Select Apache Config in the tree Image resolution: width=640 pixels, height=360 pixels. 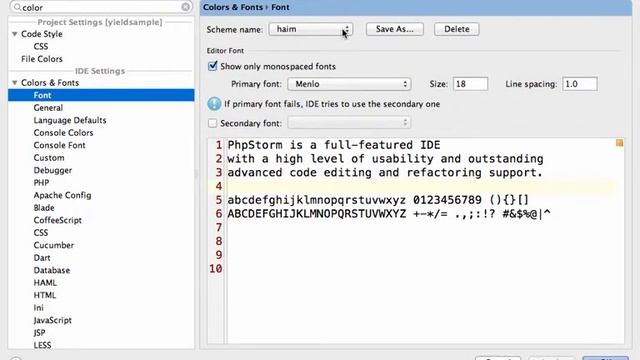[62, 195]
